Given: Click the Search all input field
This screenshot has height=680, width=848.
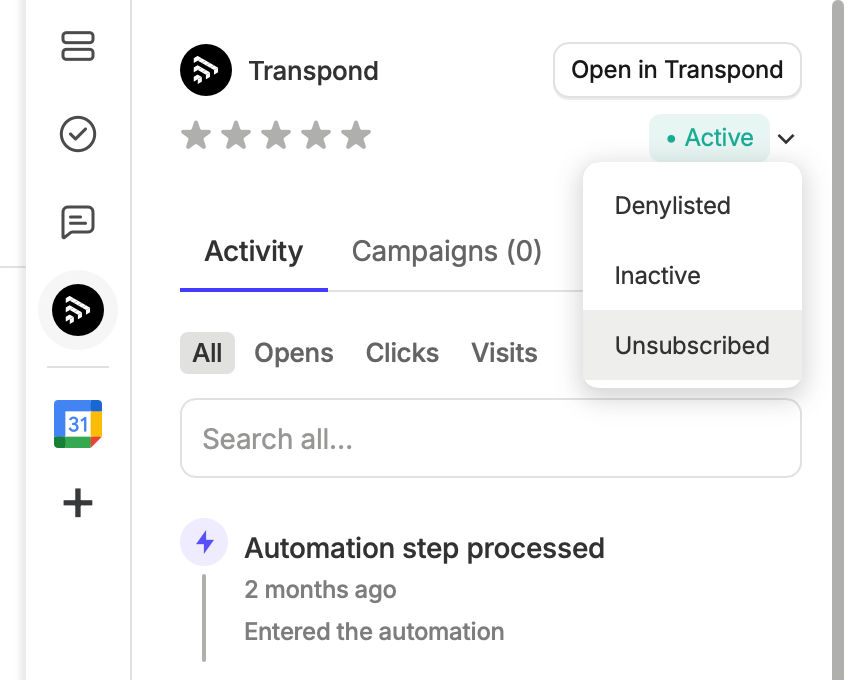Looking at the screenshot, I should (x=490, y=438).
